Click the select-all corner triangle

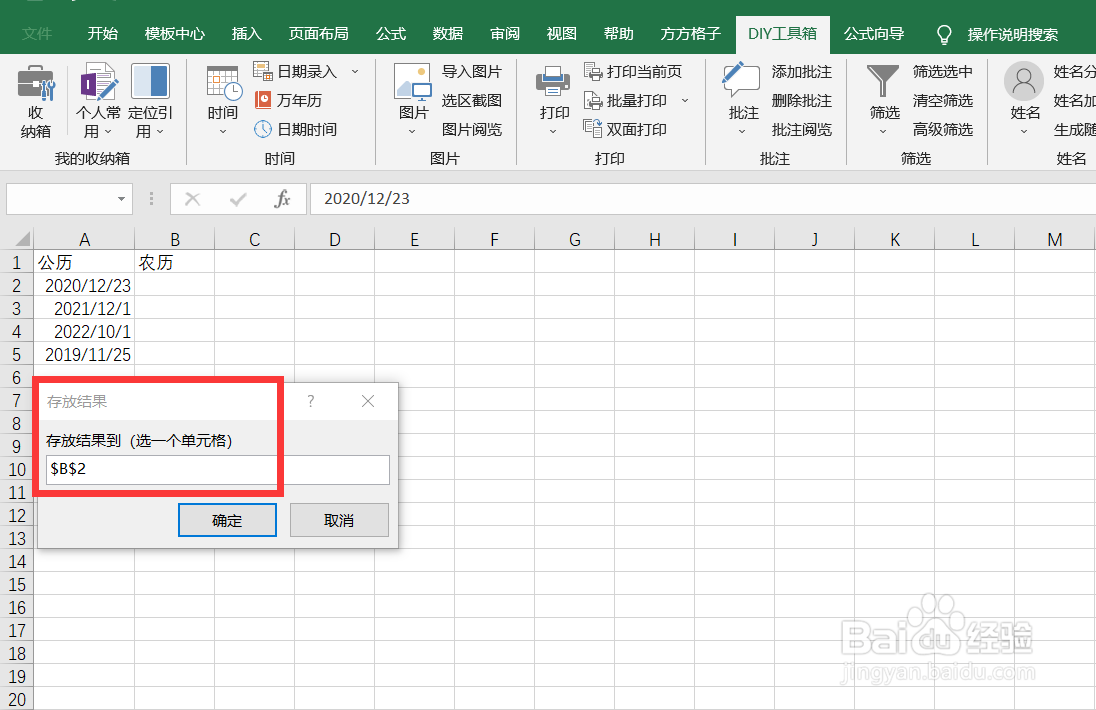(x=22, y=240)
